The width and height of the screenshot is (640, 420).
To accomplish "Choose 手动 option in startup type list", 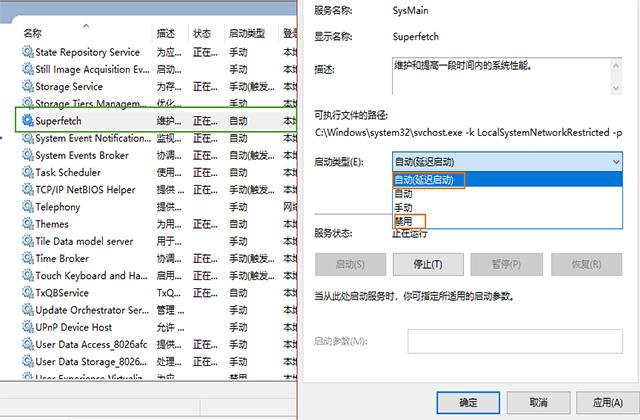I will (507, 207).
